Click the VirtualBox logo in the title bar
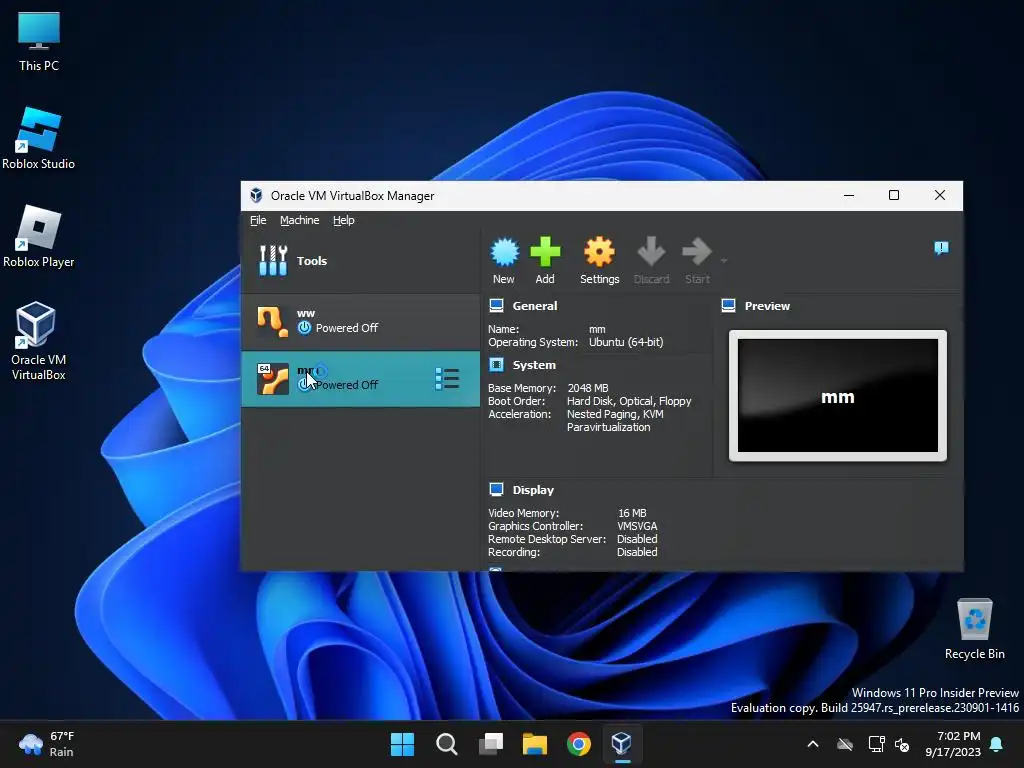Image resolution: width=1024 pixels, height=768 pixels. [257, 195]
